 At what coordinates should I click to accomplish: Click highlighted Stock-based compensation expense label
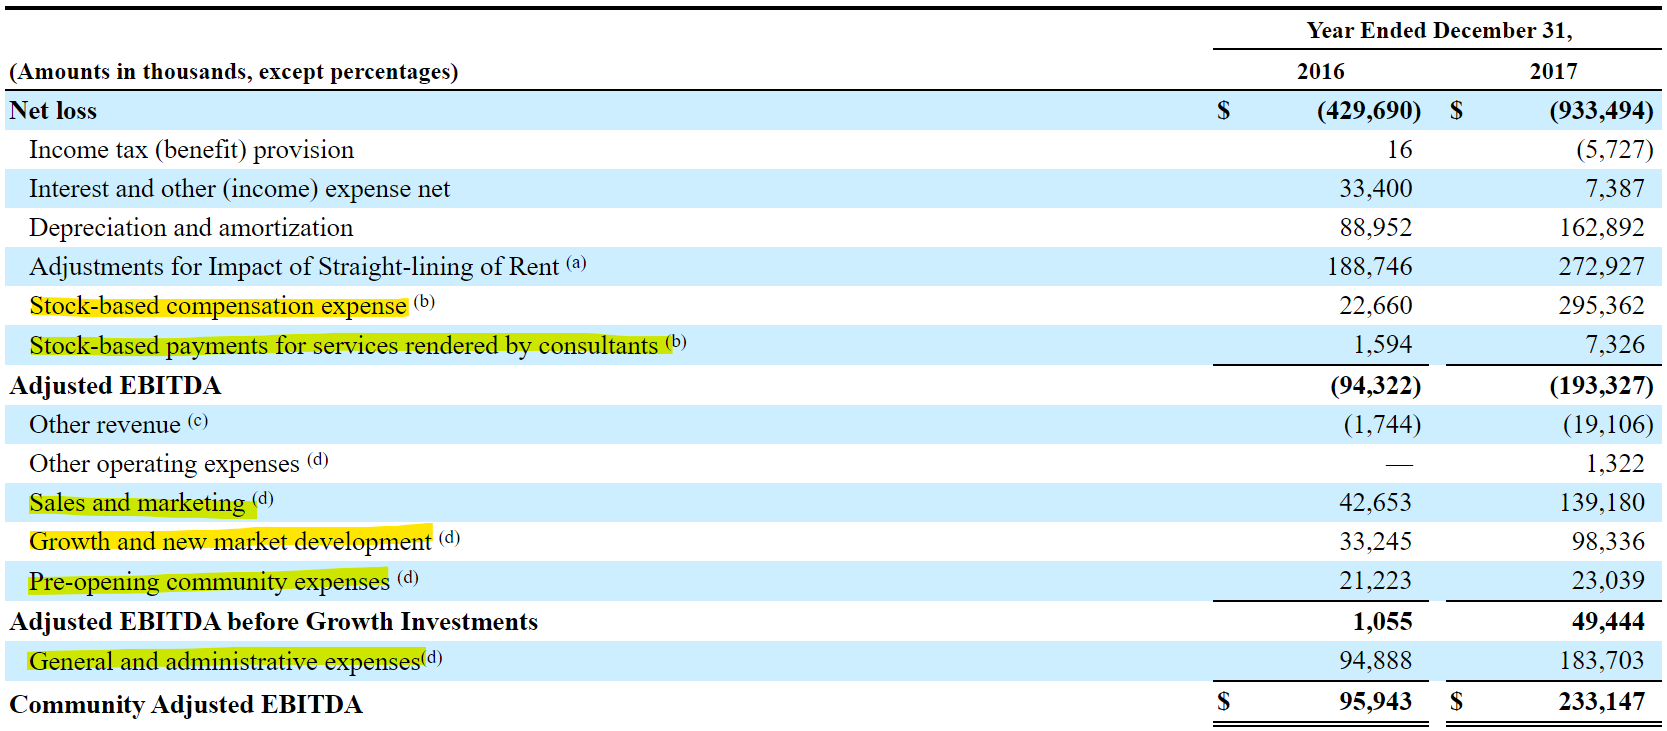pos(218,306)
